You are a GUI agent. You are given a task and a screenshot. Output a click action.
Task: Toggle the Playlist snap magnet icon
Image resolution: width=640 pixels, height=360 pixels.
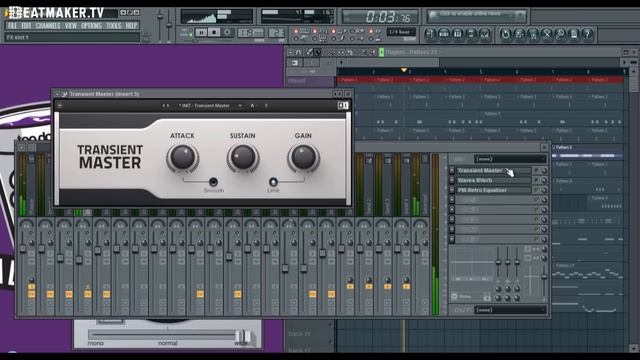298,52
